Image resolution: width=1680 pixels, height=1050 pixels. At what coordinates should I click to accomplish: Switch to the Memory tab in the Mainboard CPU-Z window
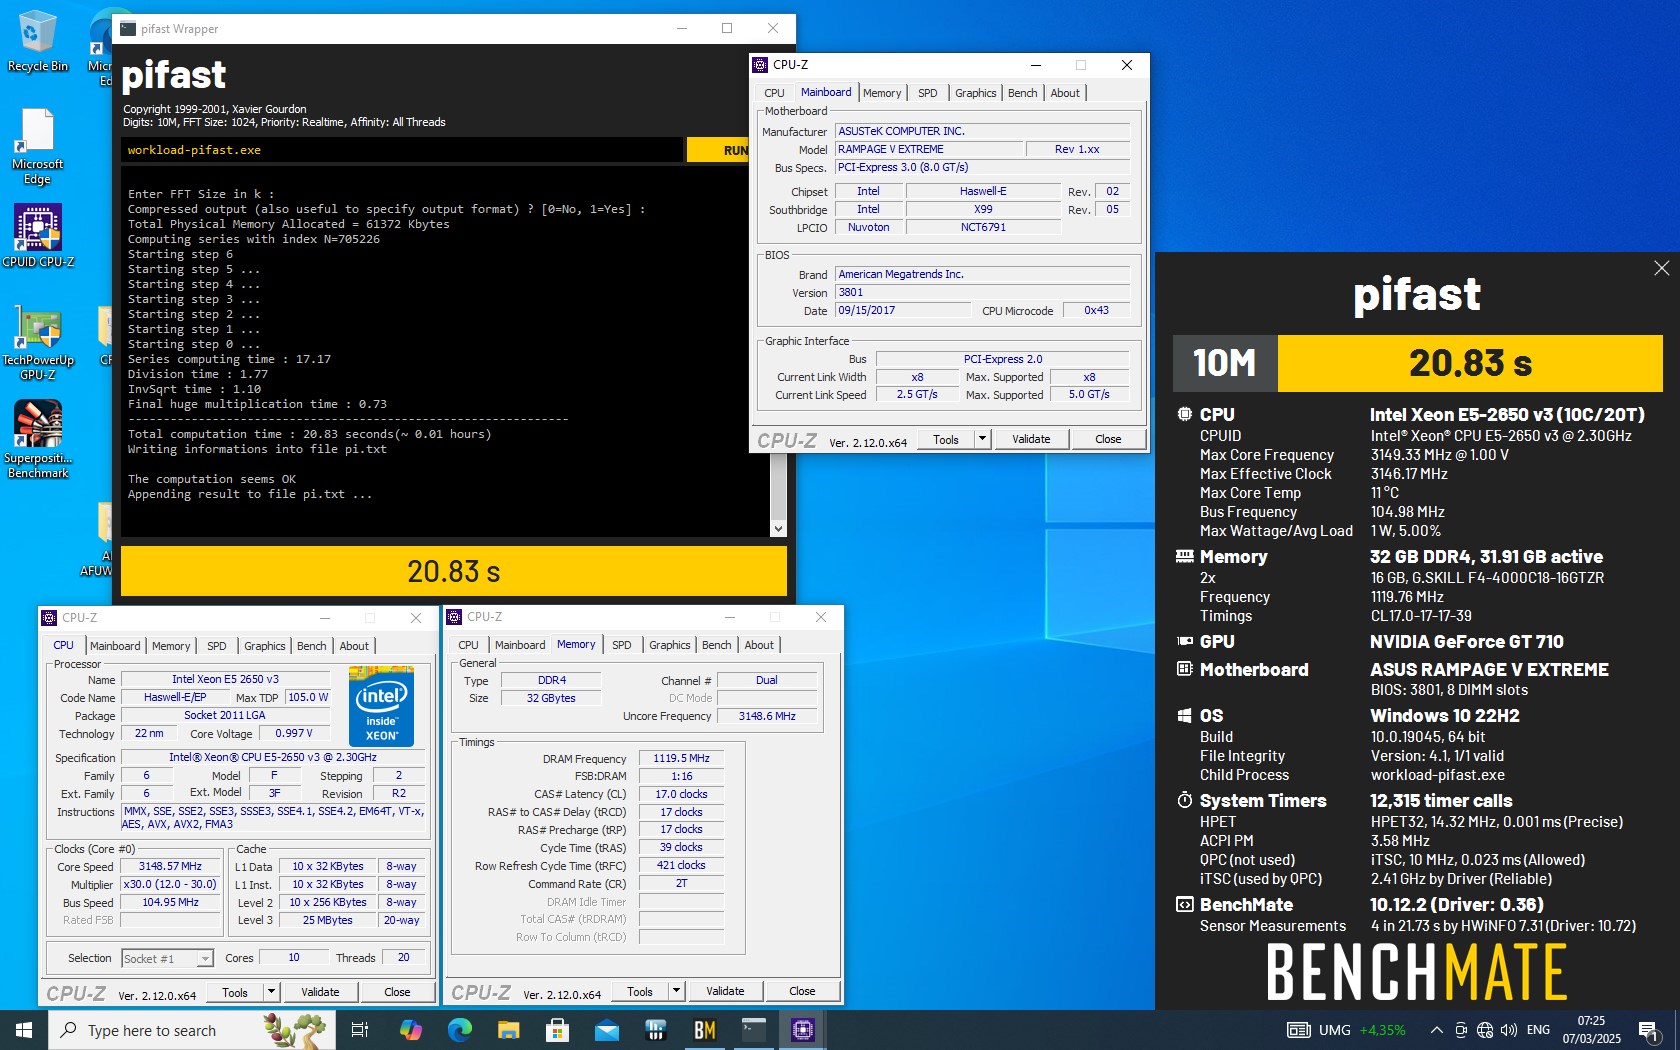(882, 93)
